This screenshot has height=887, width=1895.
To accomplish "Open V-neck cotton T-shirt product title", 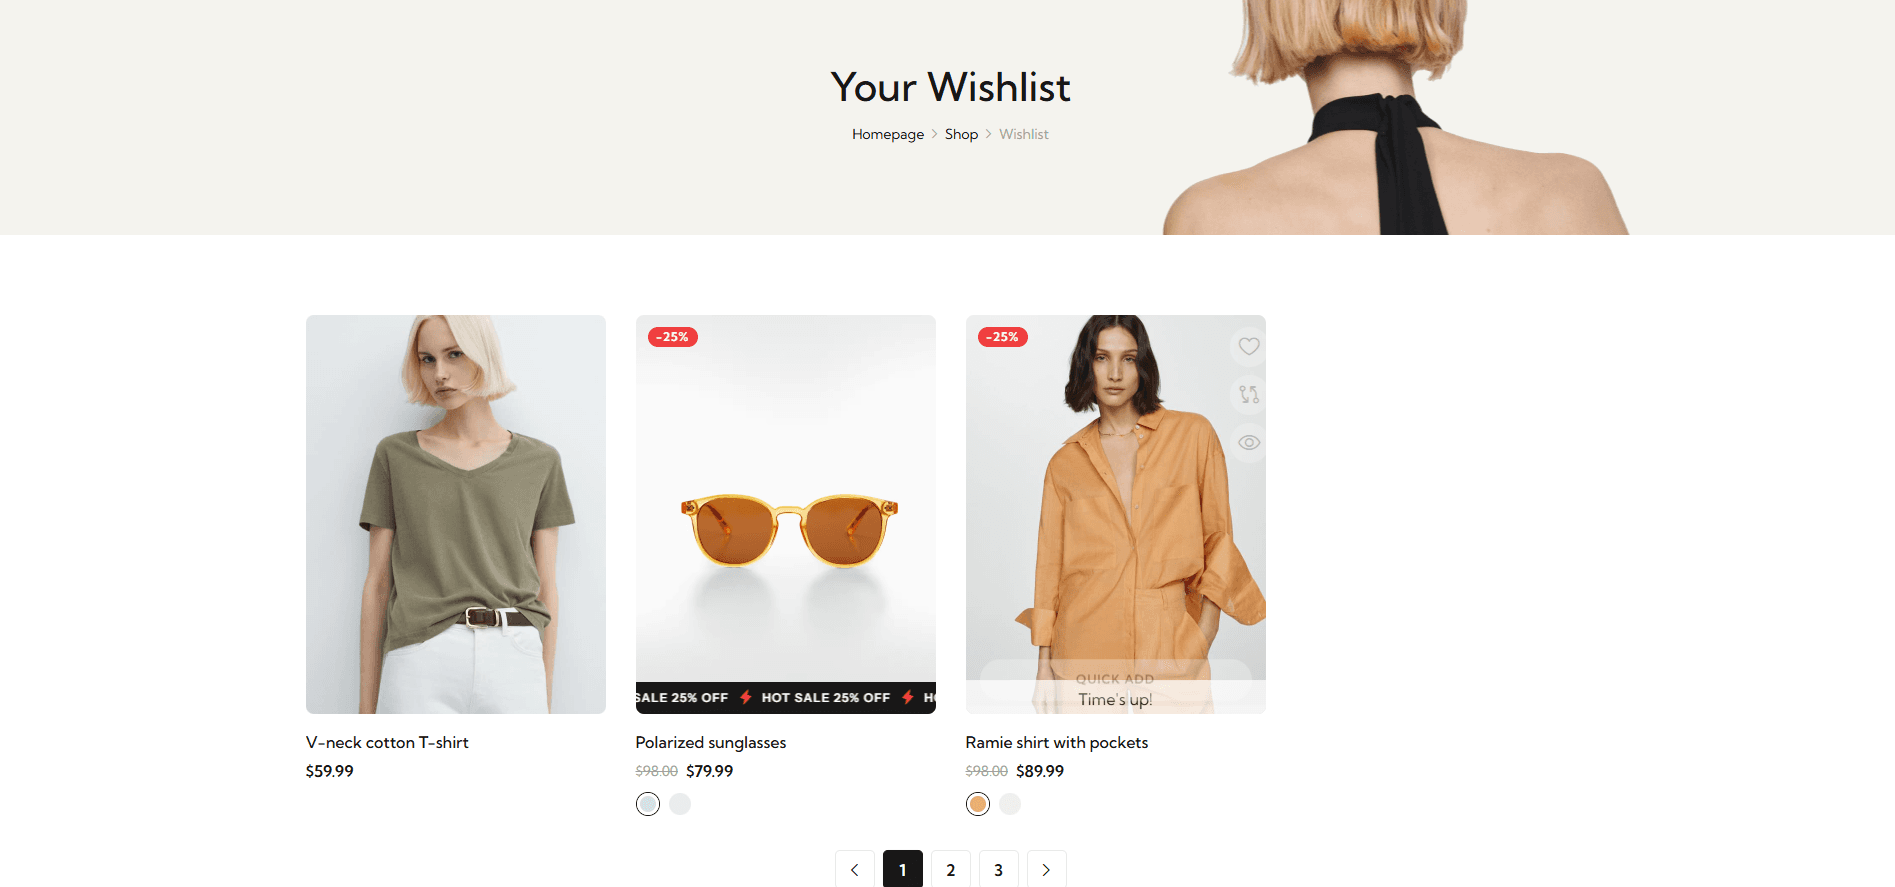I will coord(387,742).
